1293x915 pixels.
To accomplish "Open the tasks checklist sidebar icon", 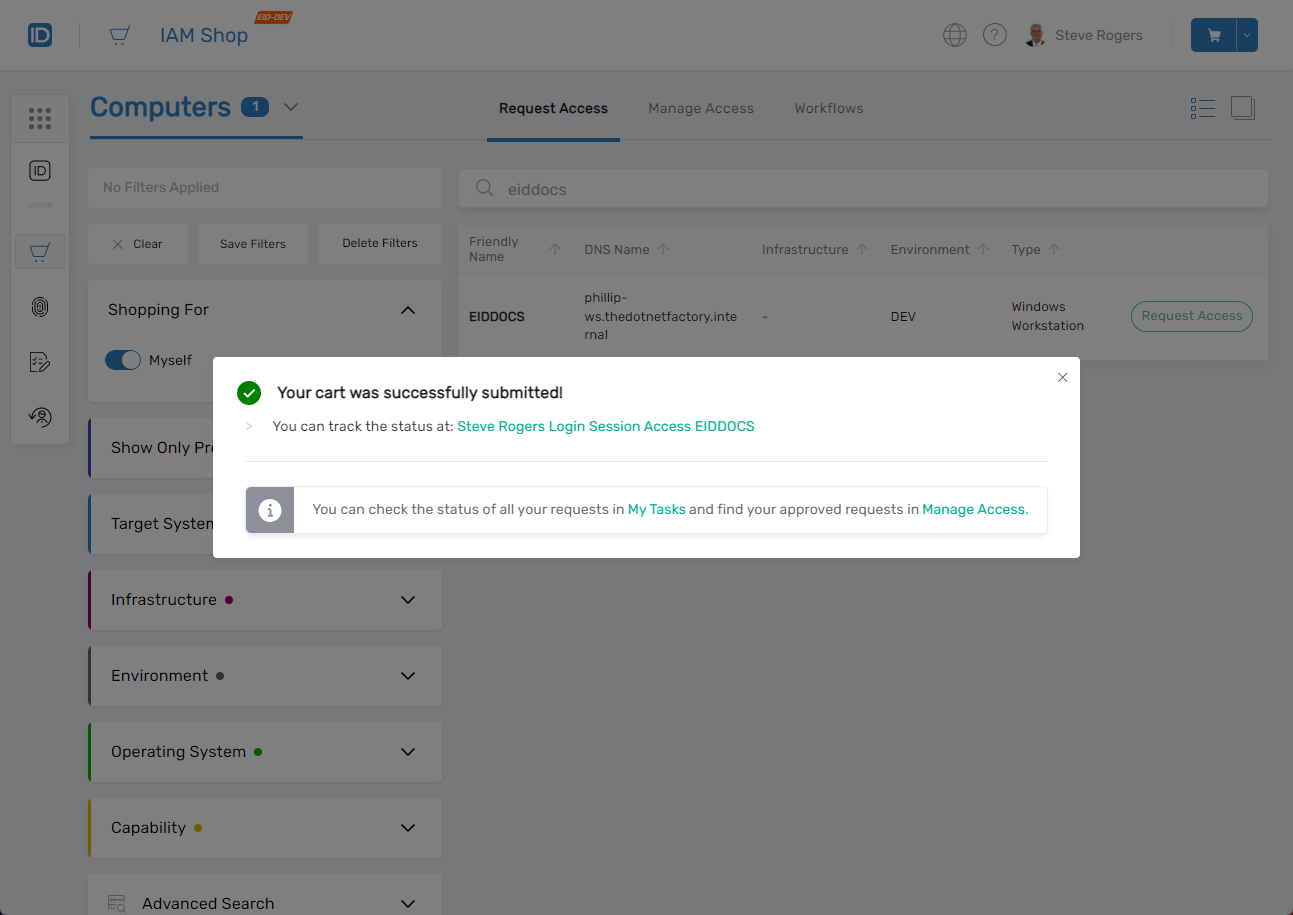I will (40, 362).
